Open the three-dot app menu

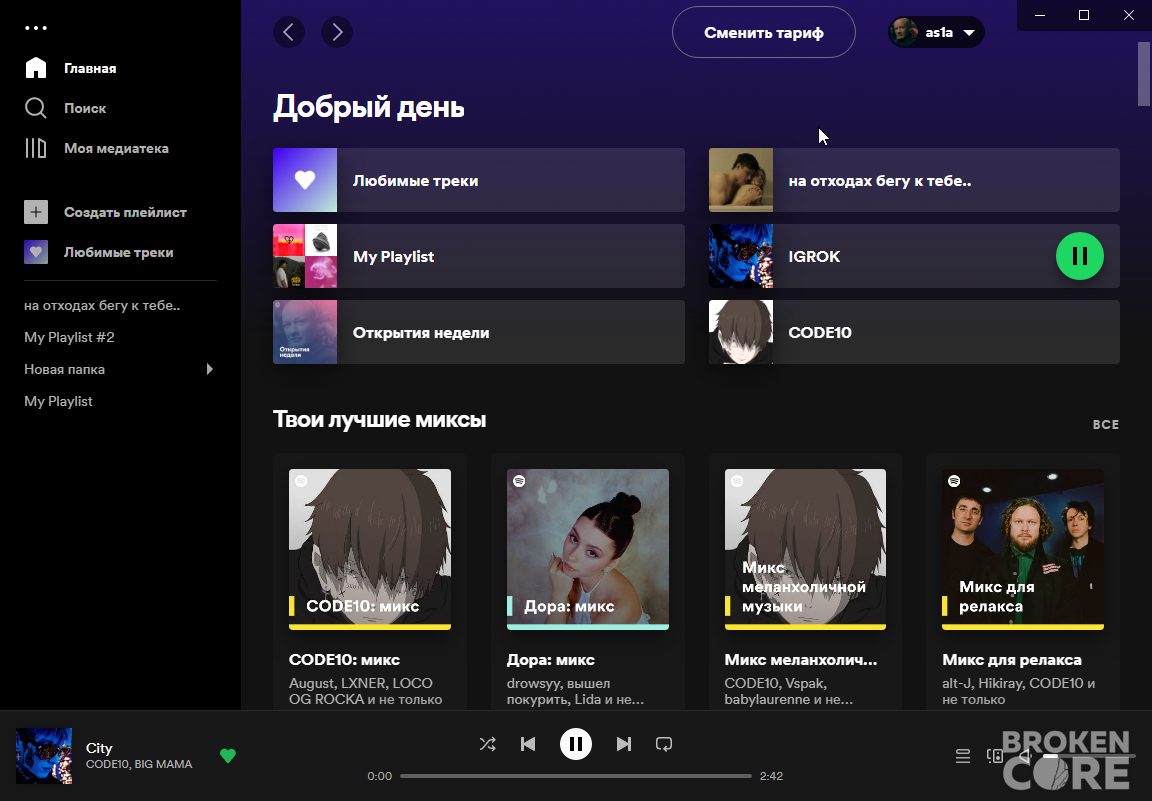[x=35, y=28]
